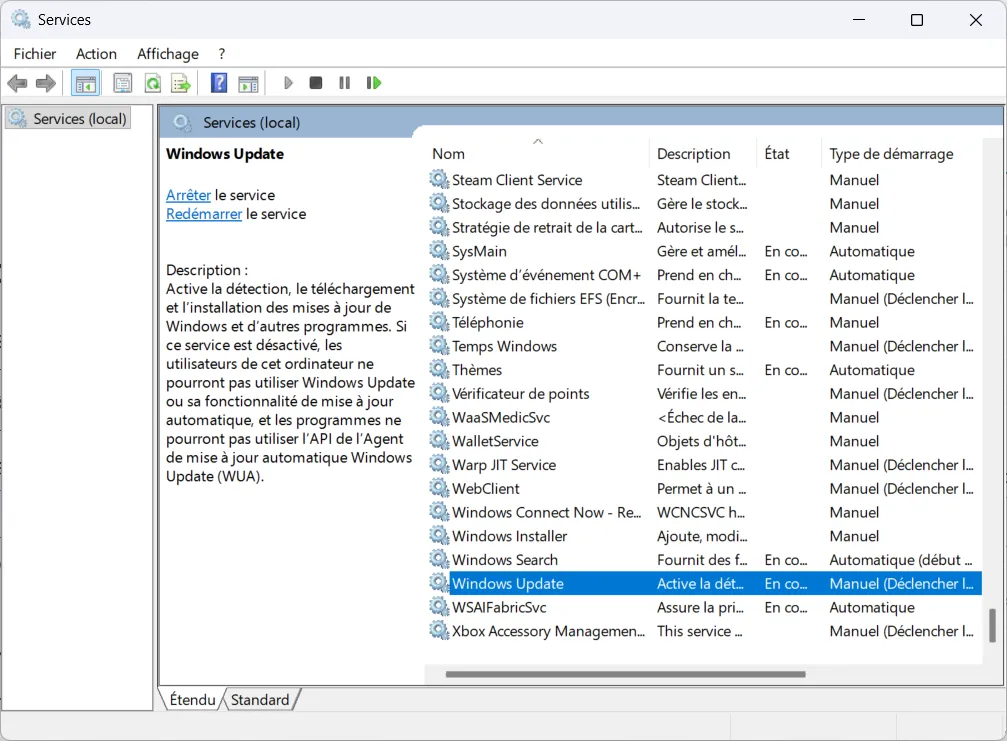Click the Redémarrer le service link
The image size is (1007, 741).
[204, 213]
